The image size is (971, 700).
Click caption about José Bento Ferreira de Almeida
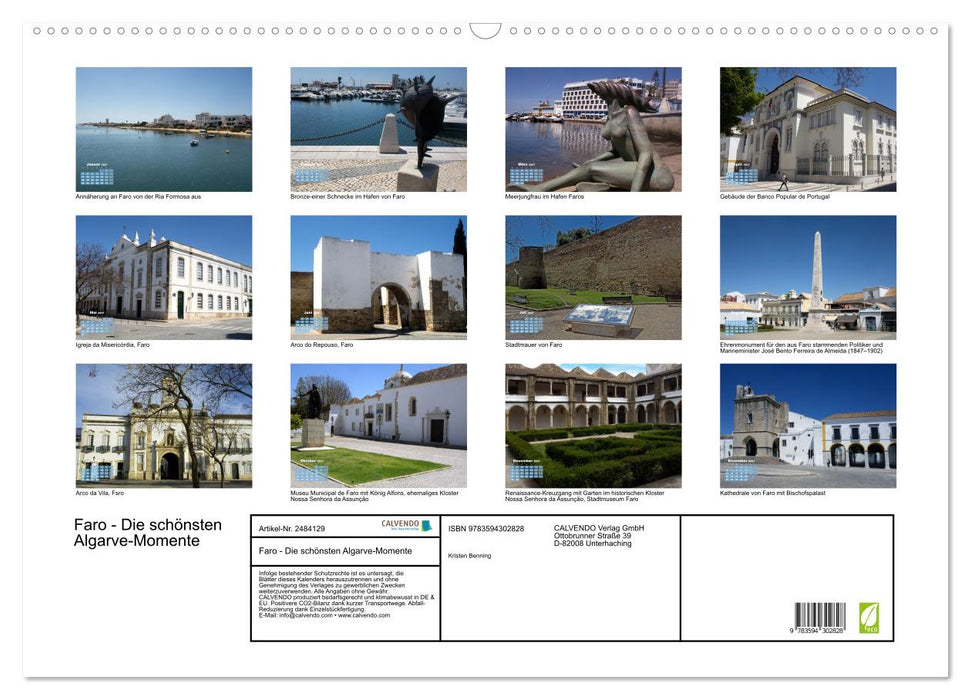tap(801, 348)
